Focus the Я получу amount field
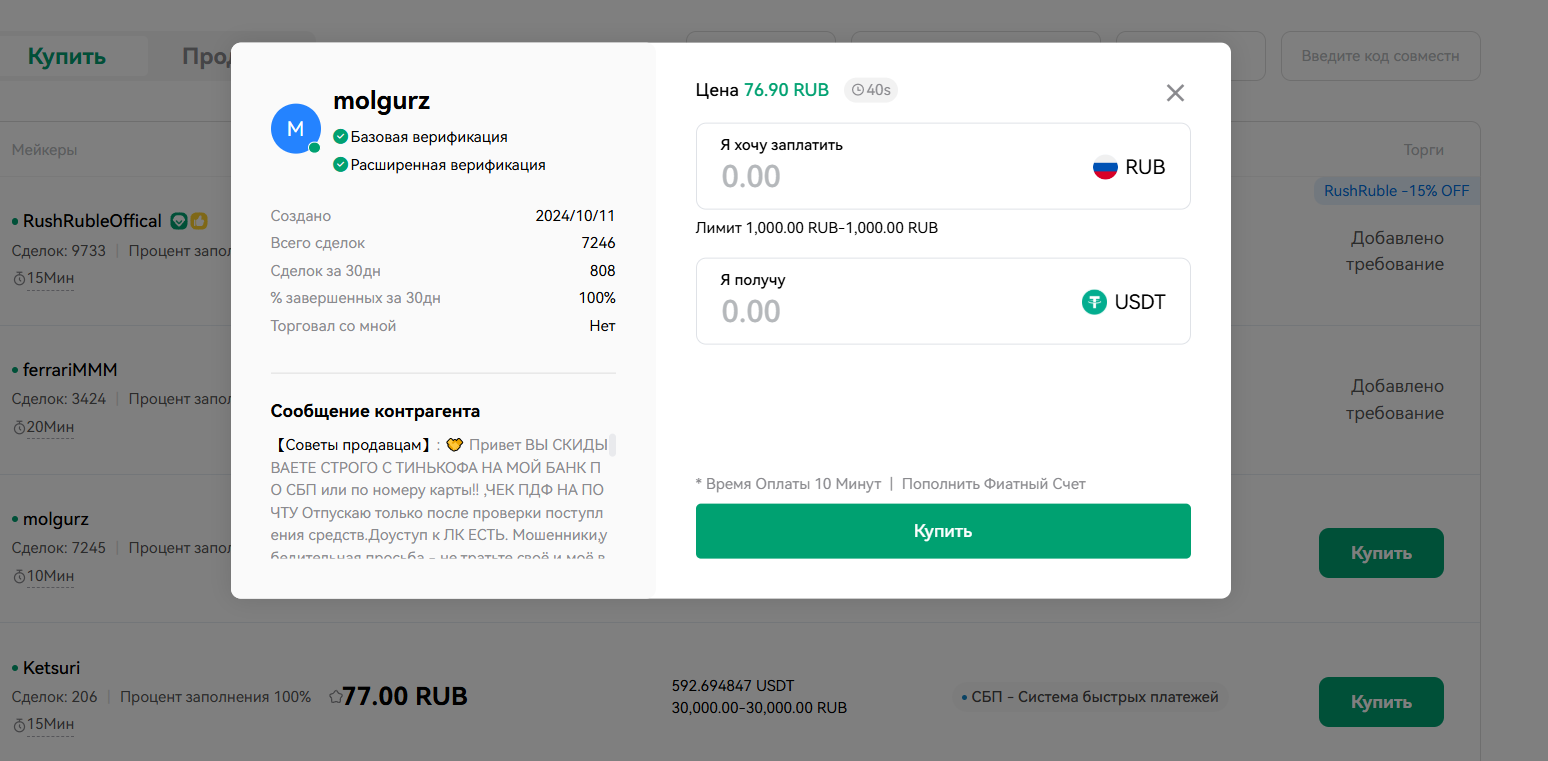 click(900, 312)
